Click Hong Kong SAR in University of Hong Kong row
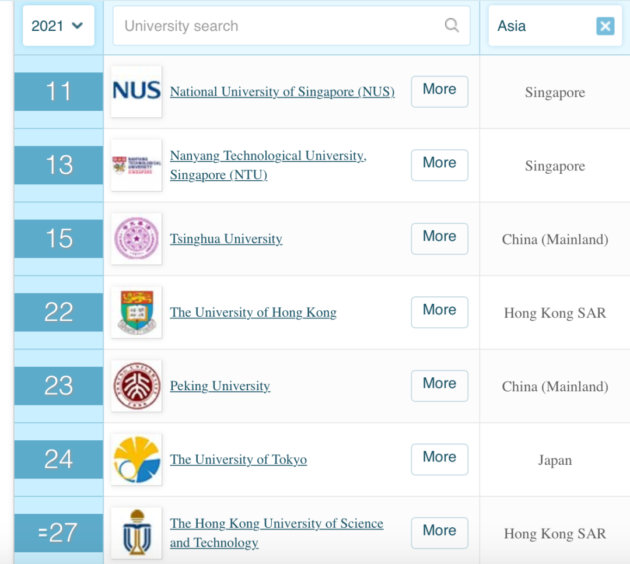630x564 pixels. point(555,313)
